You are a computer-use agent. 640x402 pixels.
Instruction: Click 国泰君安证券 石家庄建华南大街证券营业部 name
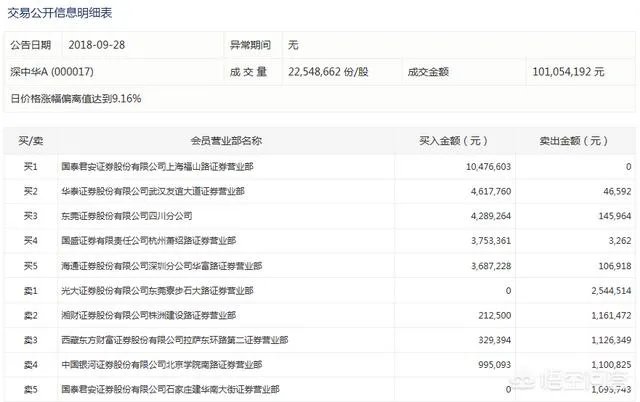[x=170, y=389]
